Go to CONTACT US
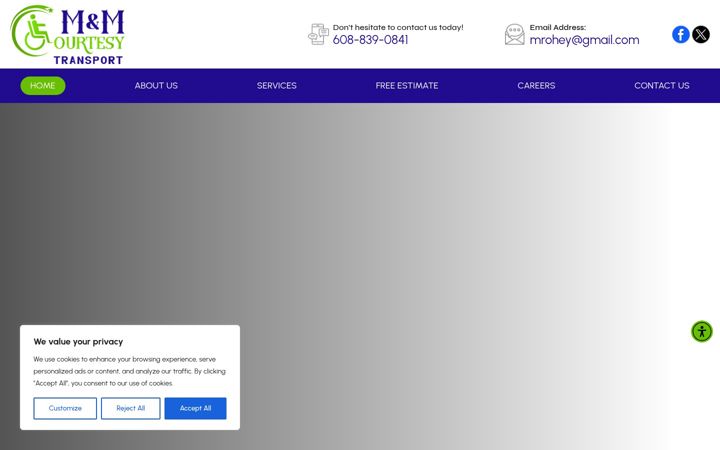Viewport: 720px width, 450px height. (662, 85)
